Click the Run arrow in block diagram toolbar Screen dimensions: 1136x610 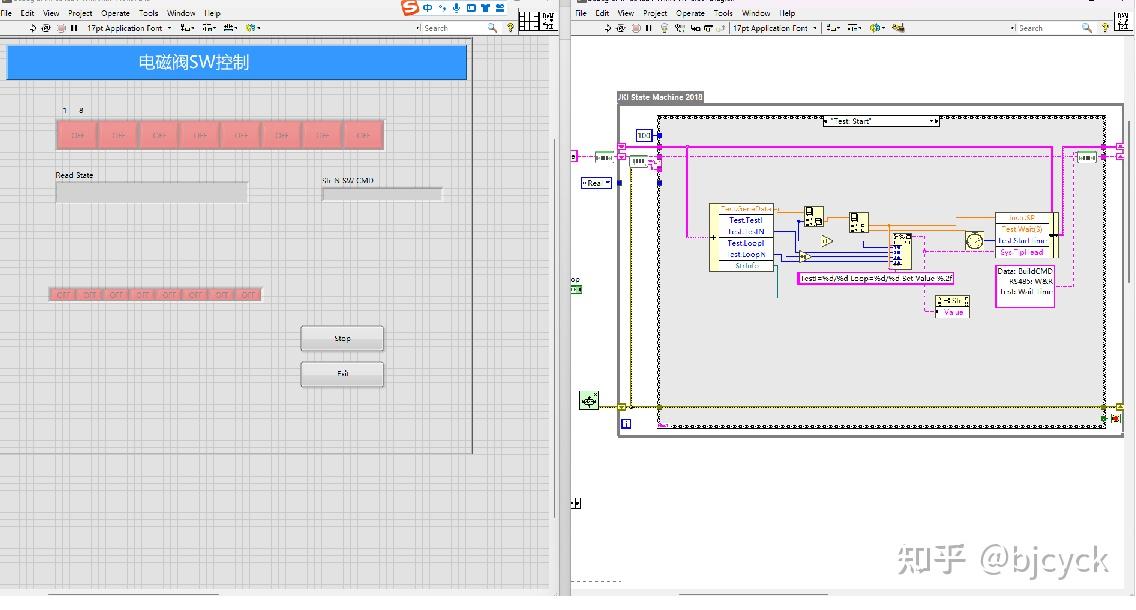[608, 28]
